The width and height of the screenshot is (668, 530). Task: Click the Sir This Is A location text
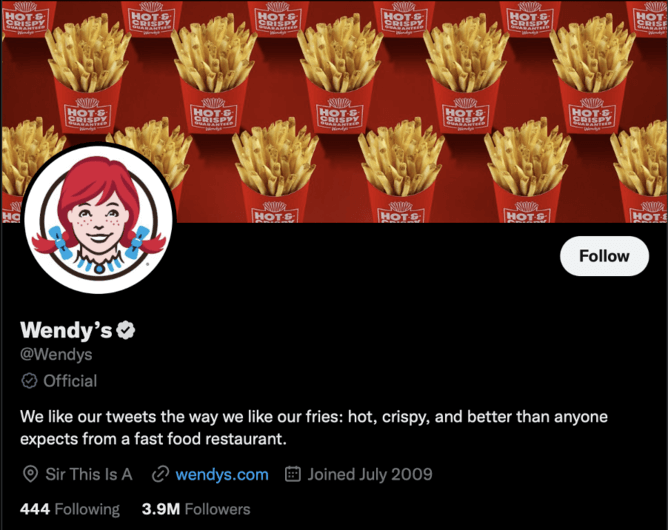89,474
